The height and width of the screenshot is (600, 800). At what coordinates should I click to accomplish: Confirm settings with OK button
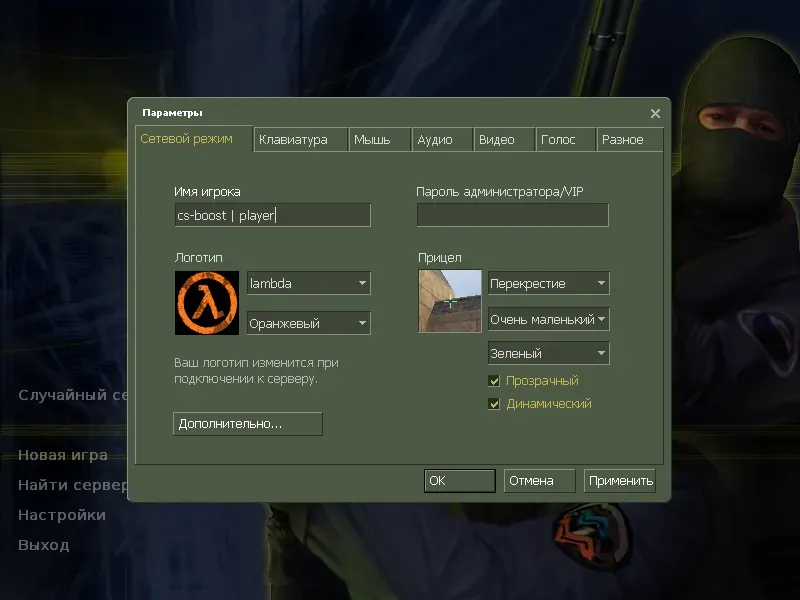click(460, 481)
